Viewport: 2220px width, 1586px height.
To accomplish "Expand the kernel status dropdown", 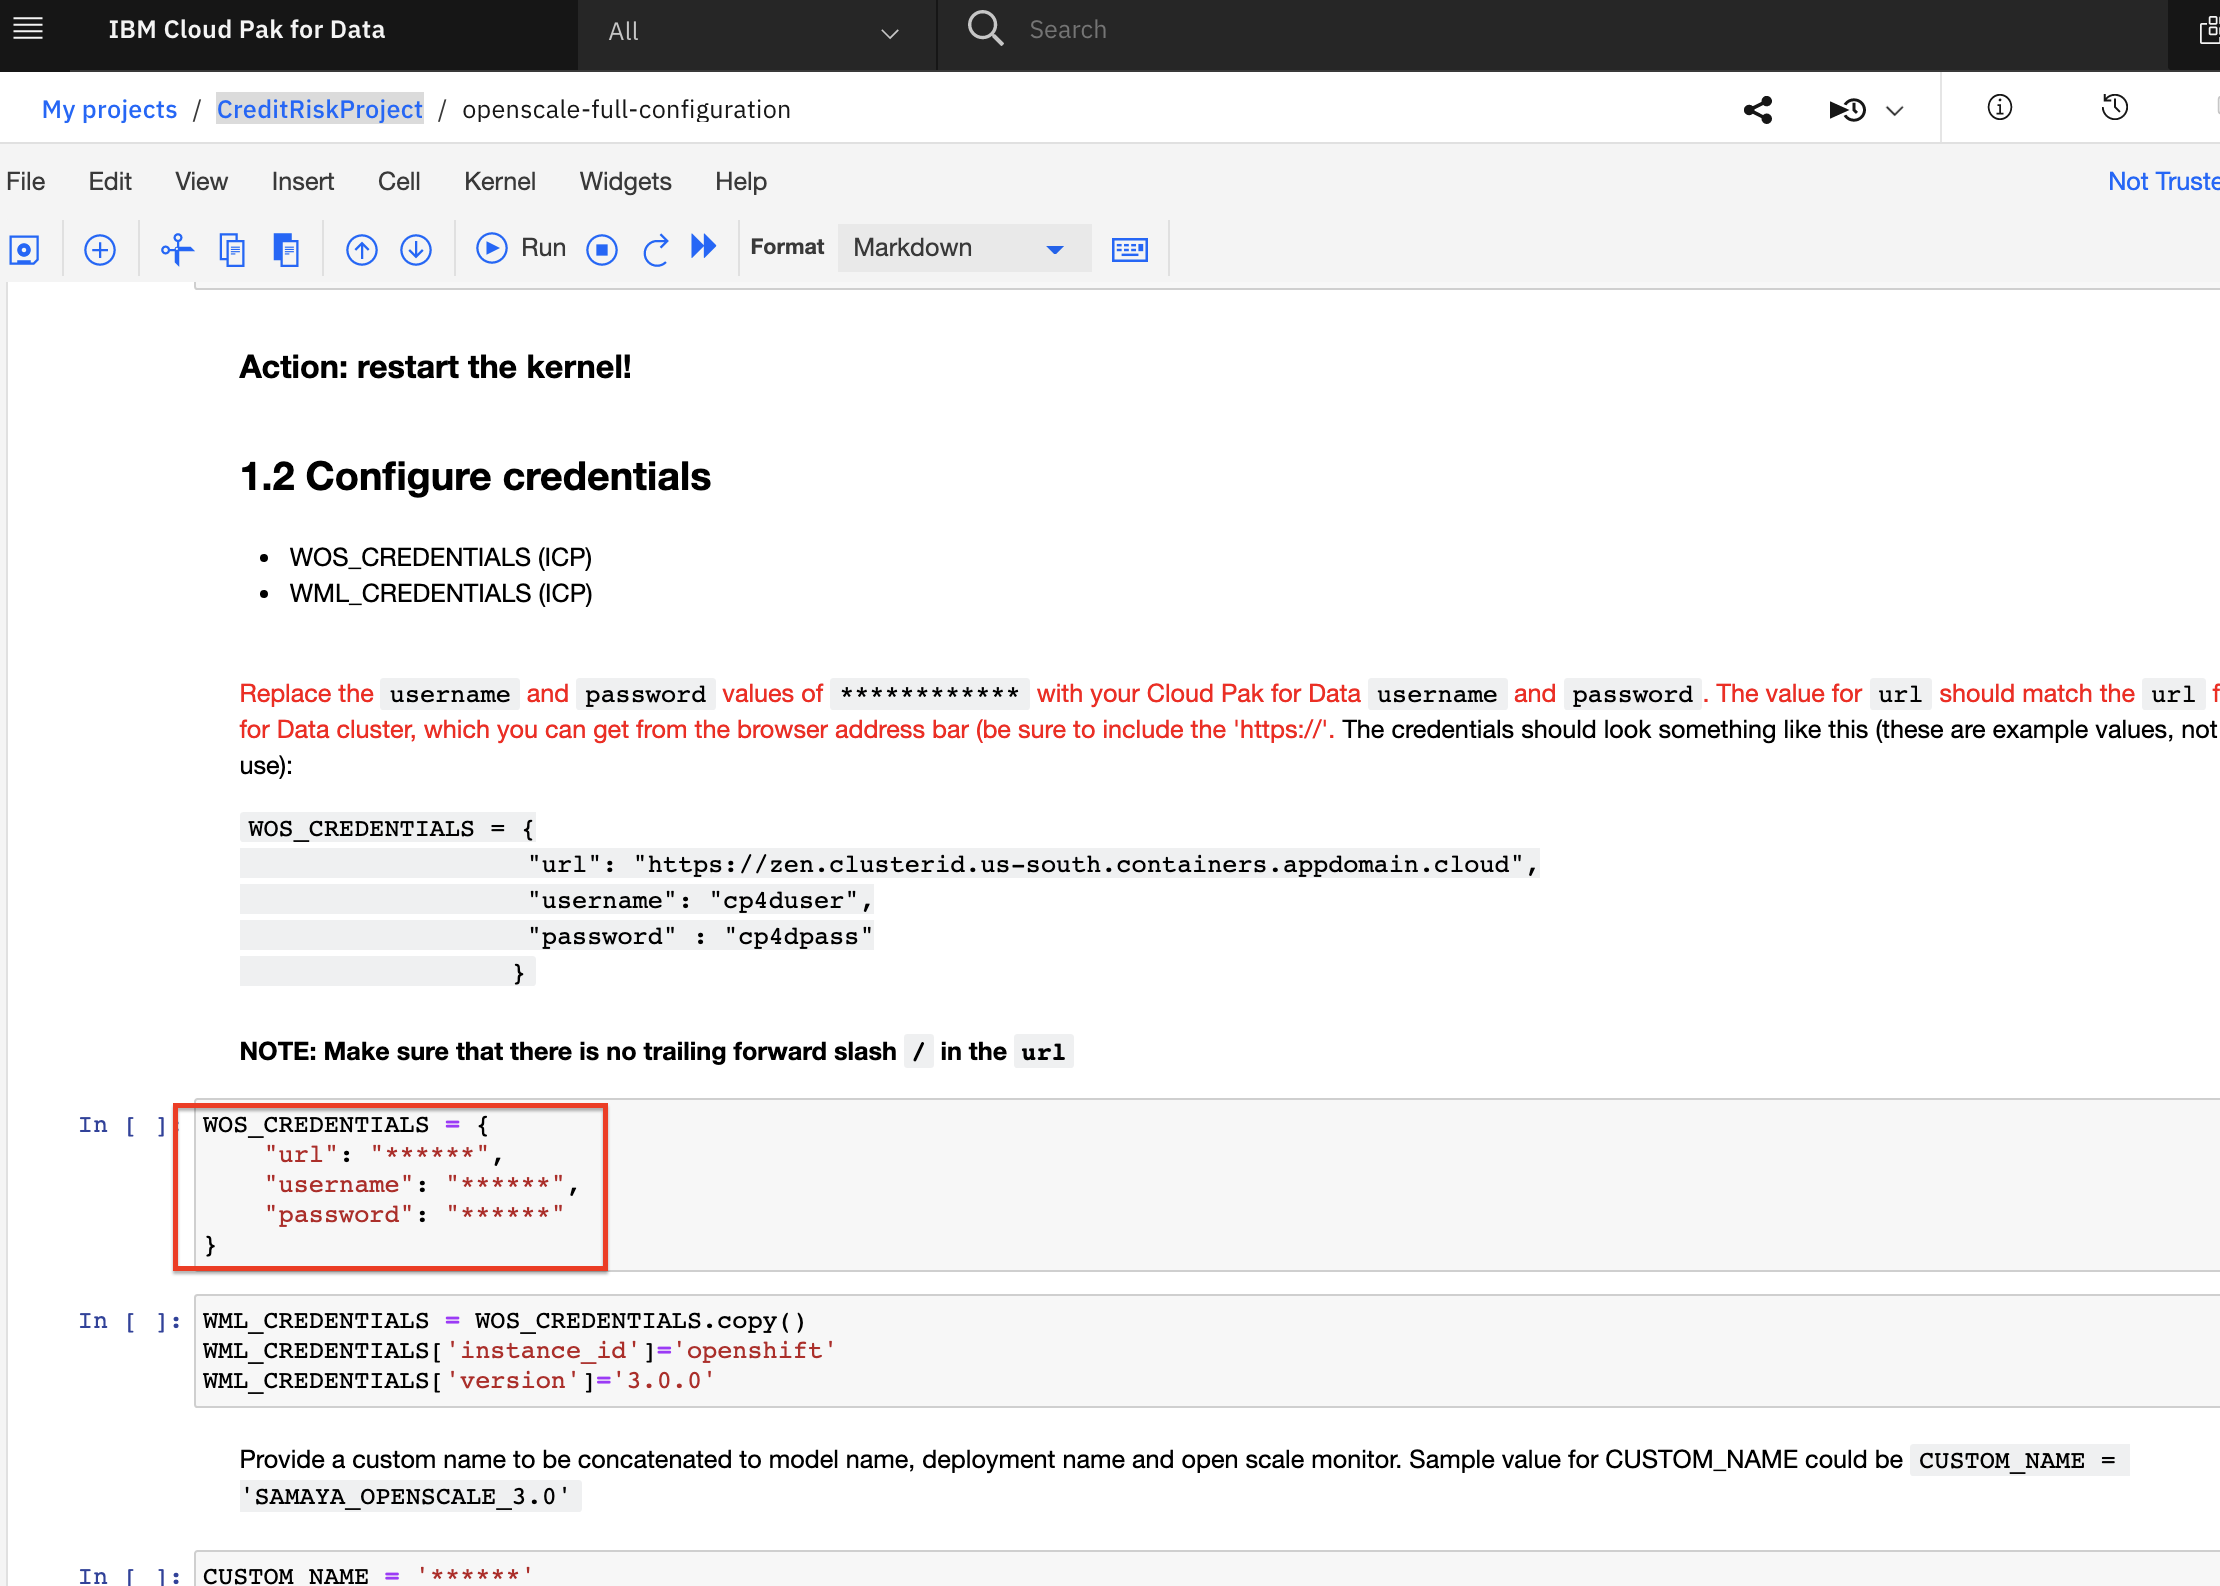I will pos(1892,108).
